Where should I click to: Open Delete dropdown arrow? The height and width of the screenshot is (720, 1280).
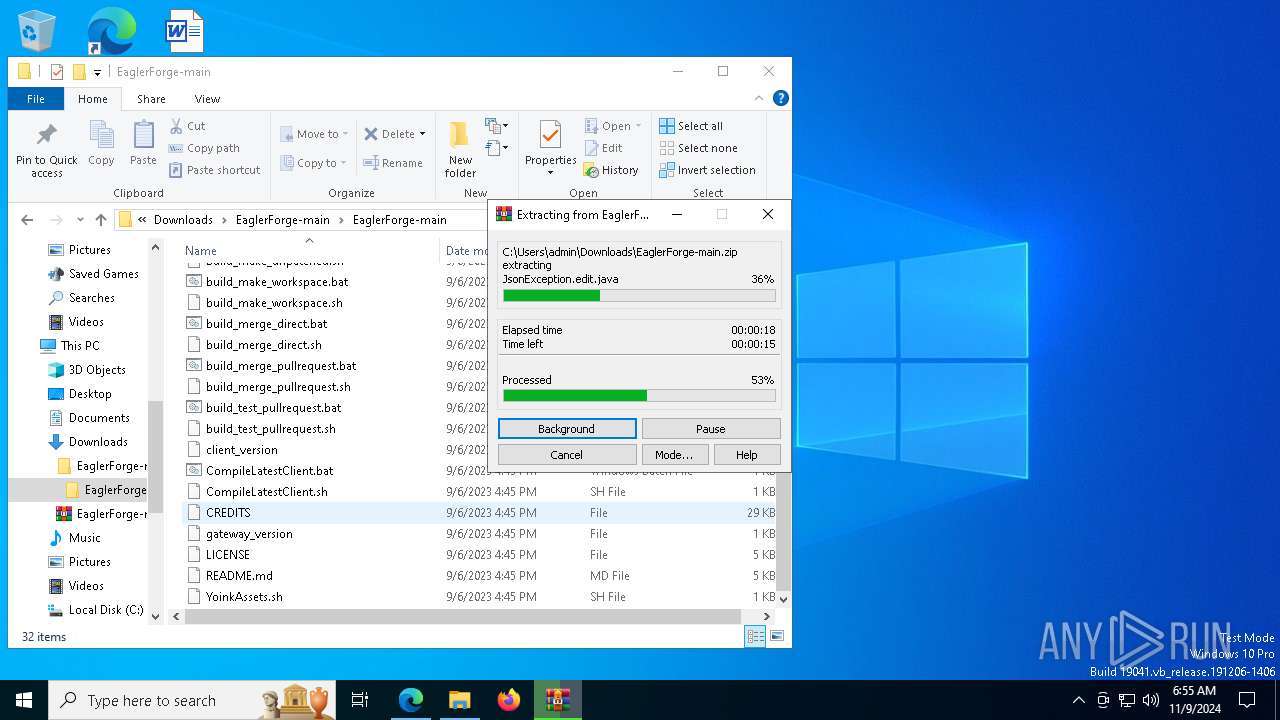422,134
